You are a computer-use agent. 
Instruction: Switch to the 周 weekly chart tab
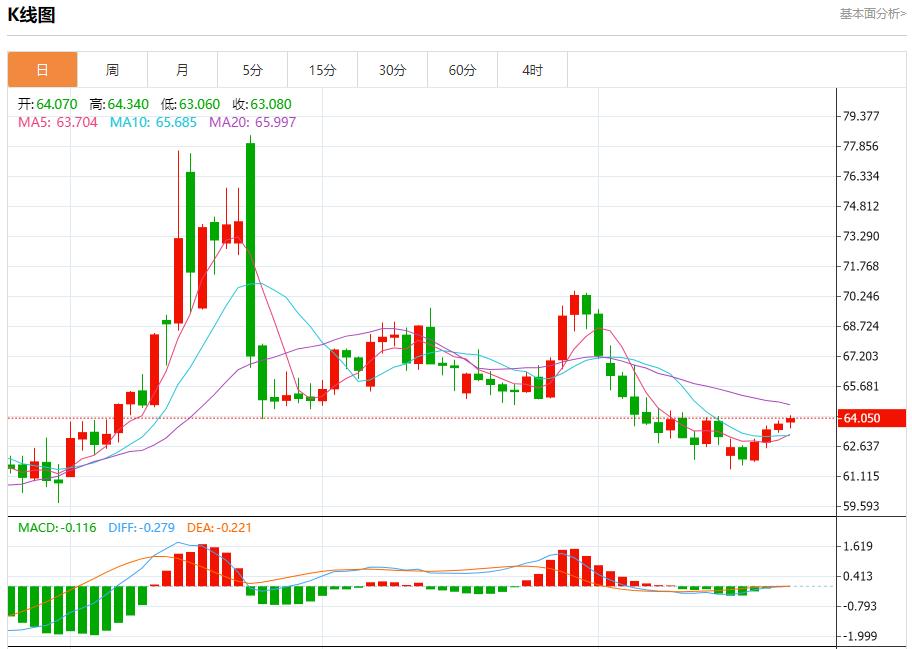tap(113, 69)
